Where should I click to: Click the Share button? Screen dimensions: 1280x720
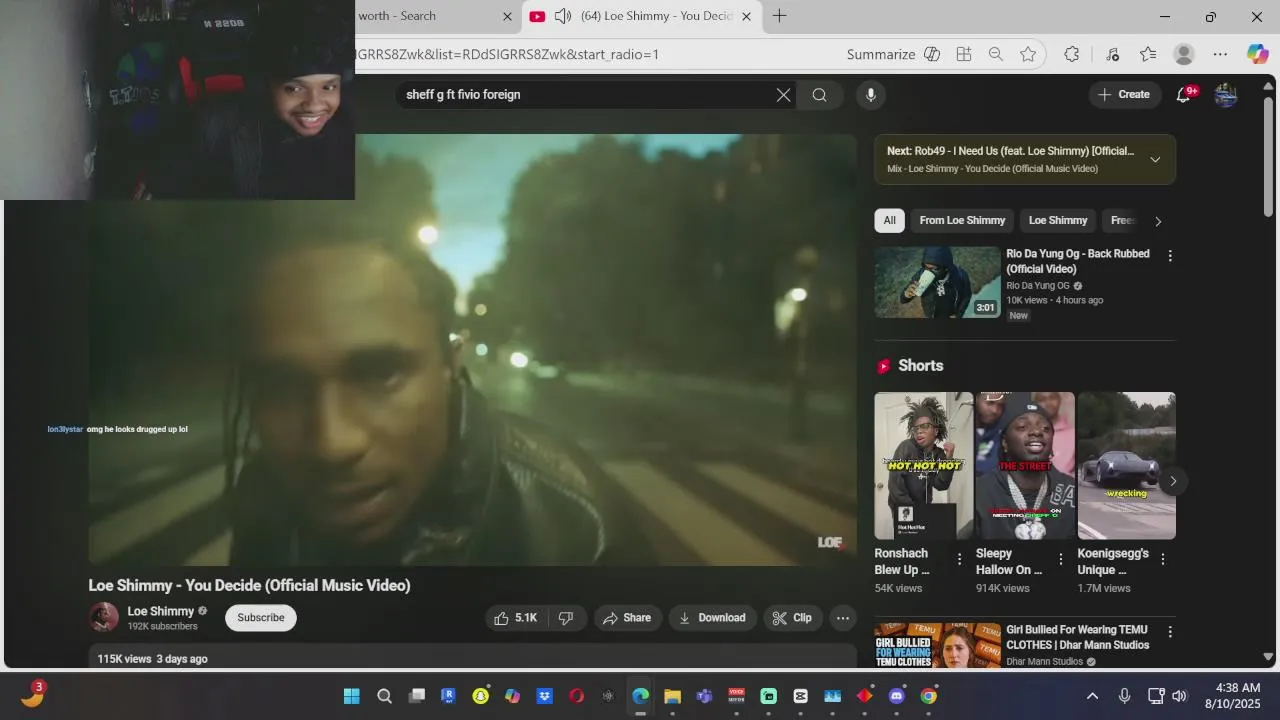tap(627, 618)
